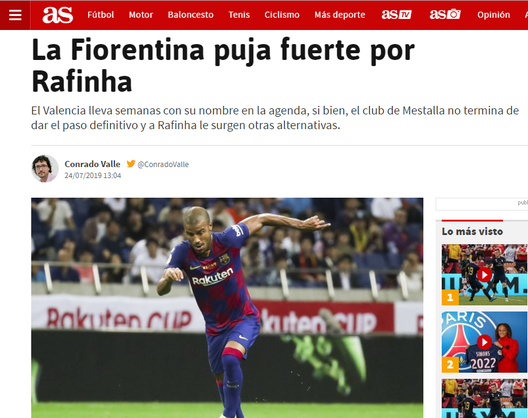Click the AS logo in header

[x=58, y=15]
